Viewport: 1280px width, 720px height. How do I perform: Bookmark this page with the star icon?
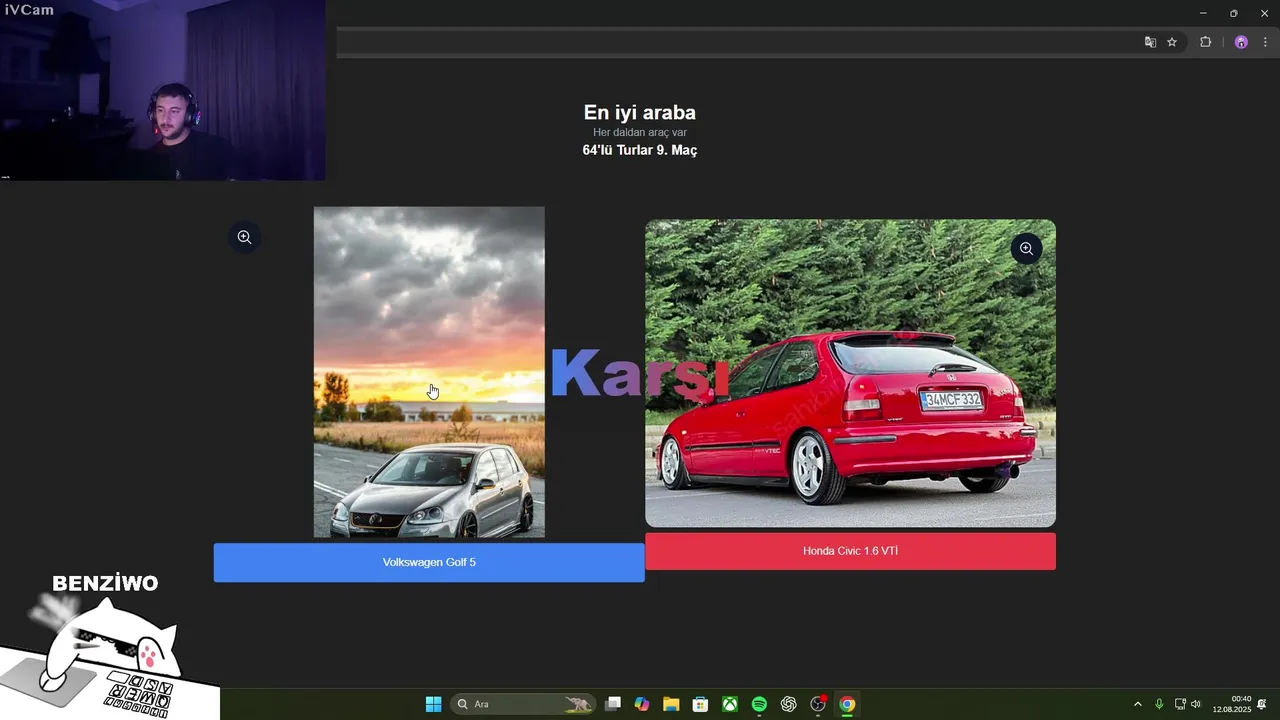coord(1172,42)
